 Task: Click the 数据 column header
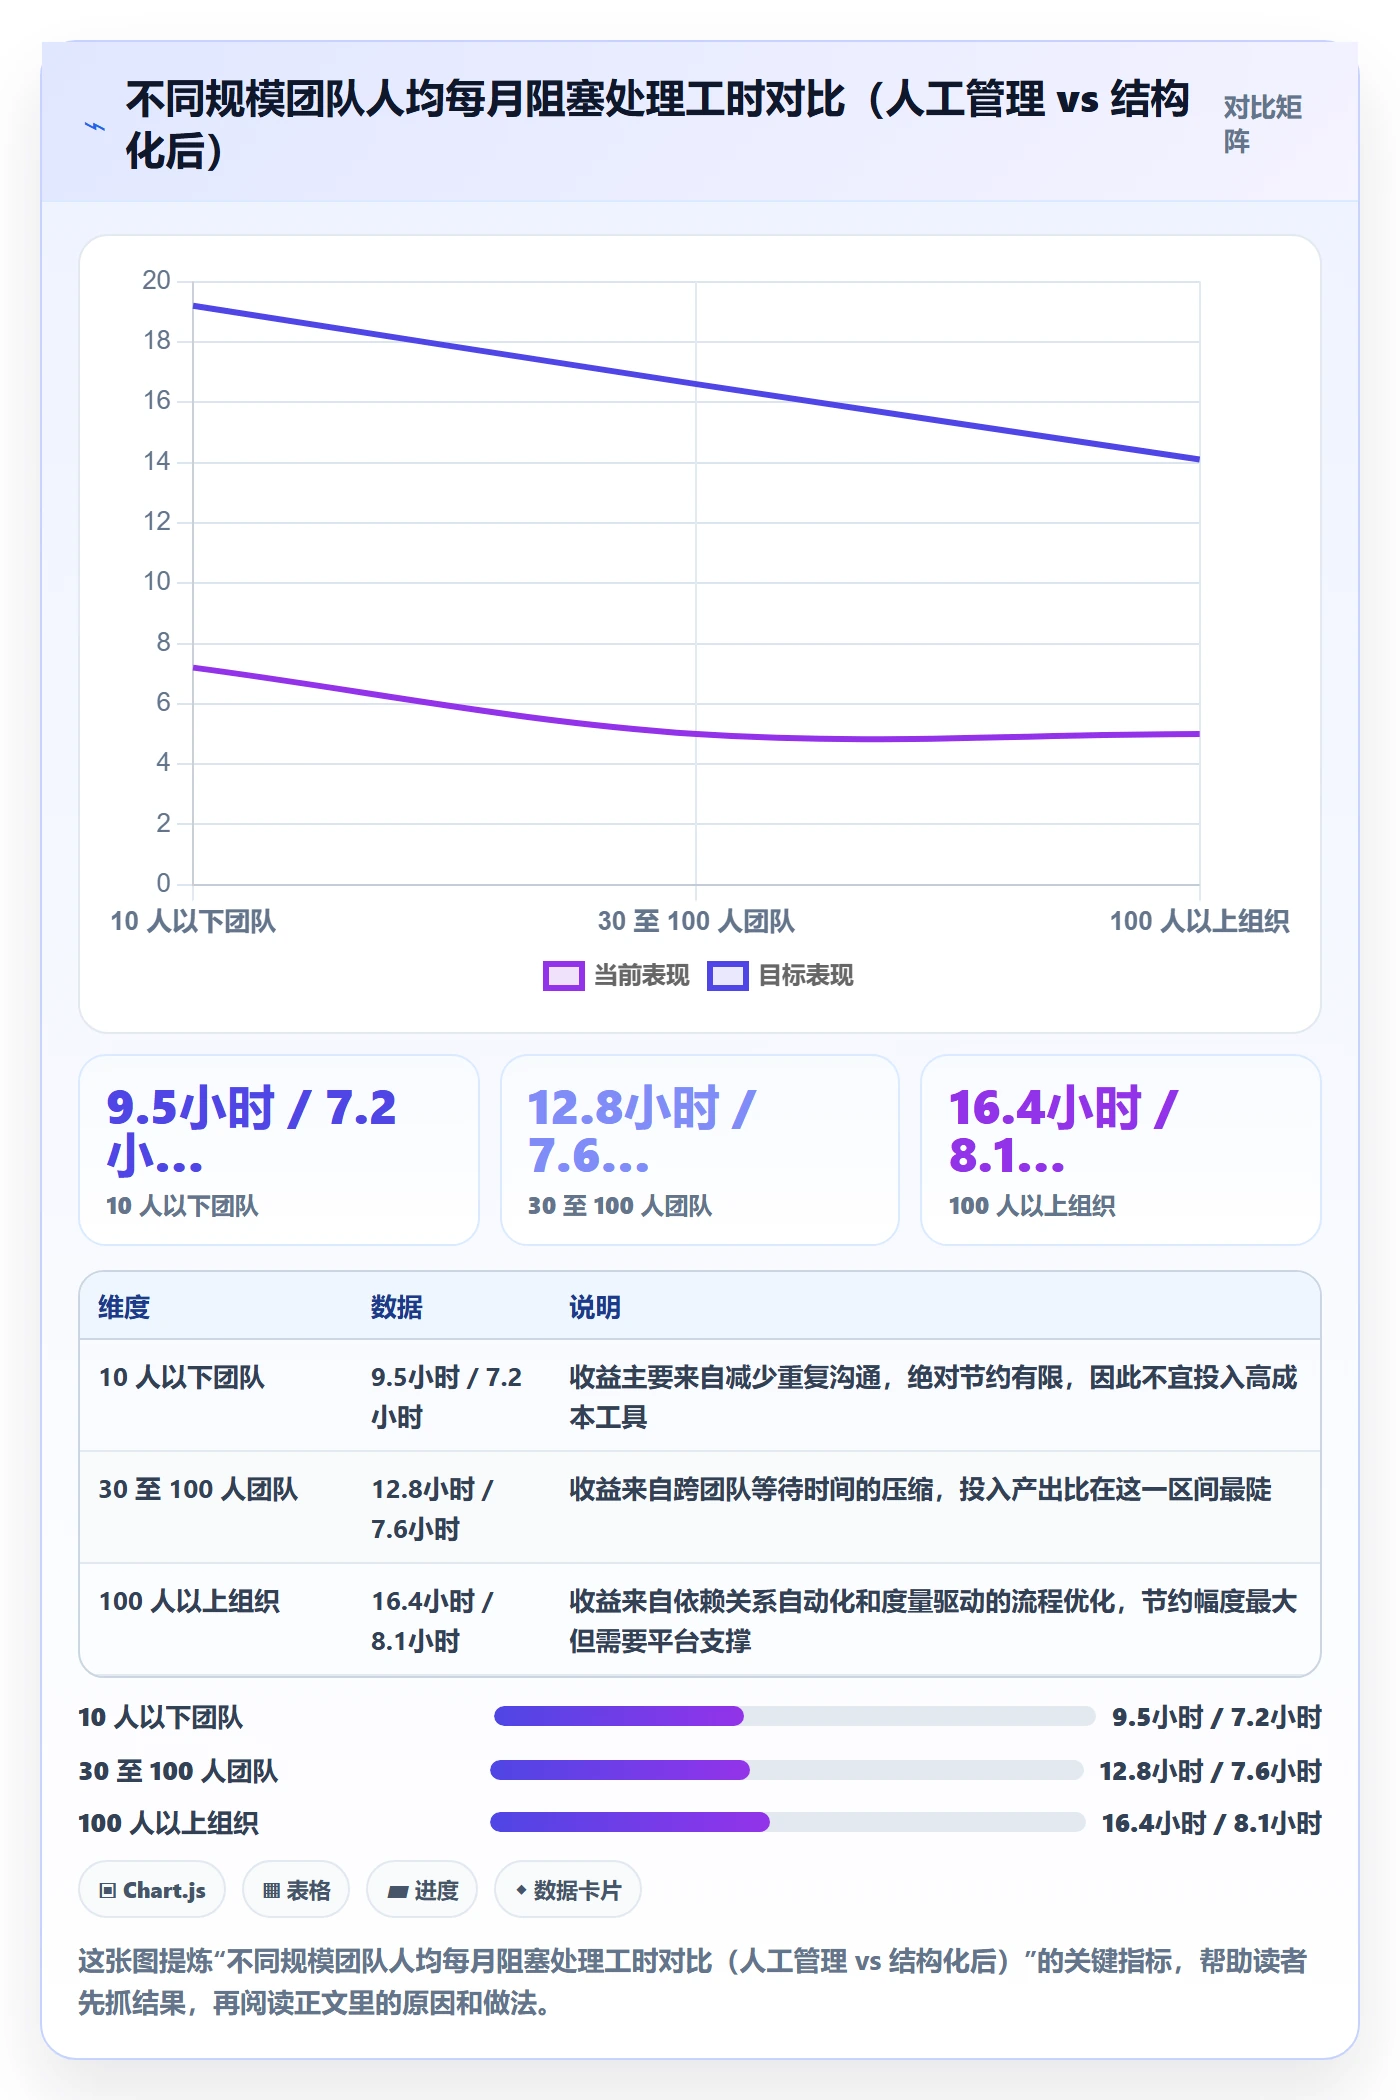tap(397, 1307)
